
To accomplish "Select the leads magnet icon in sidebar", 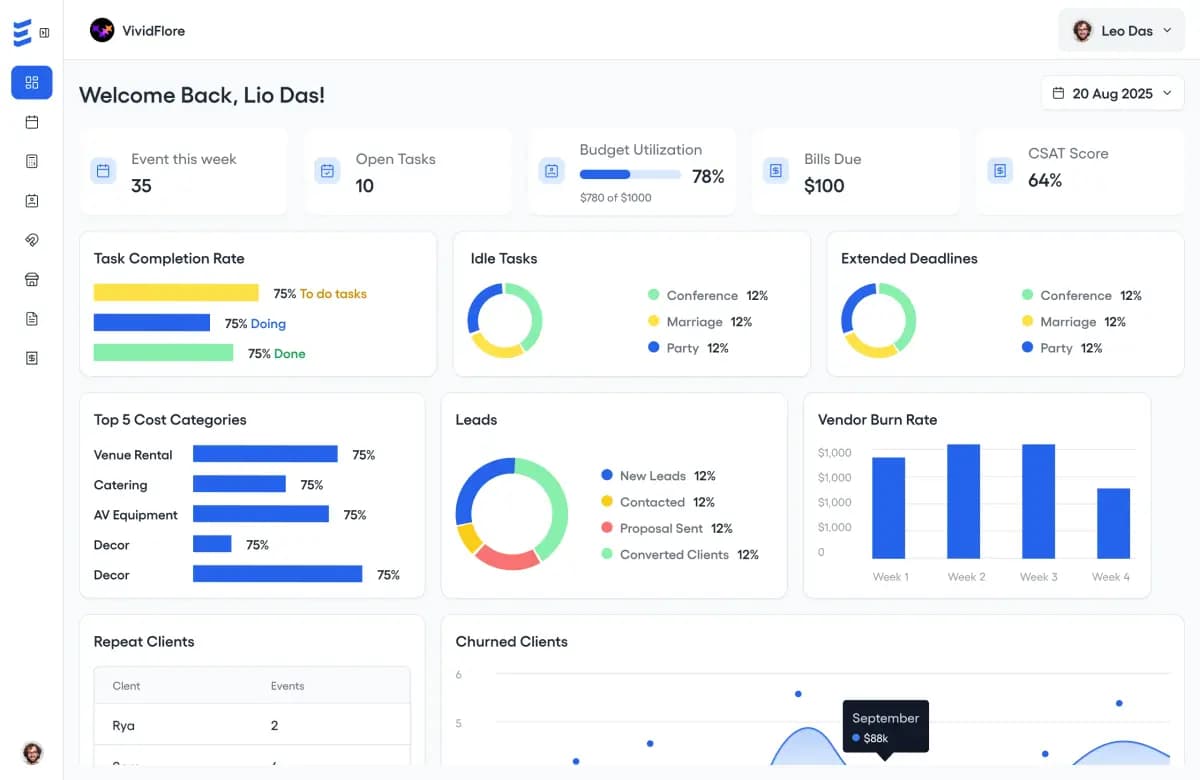I will [x=31, y=240].
